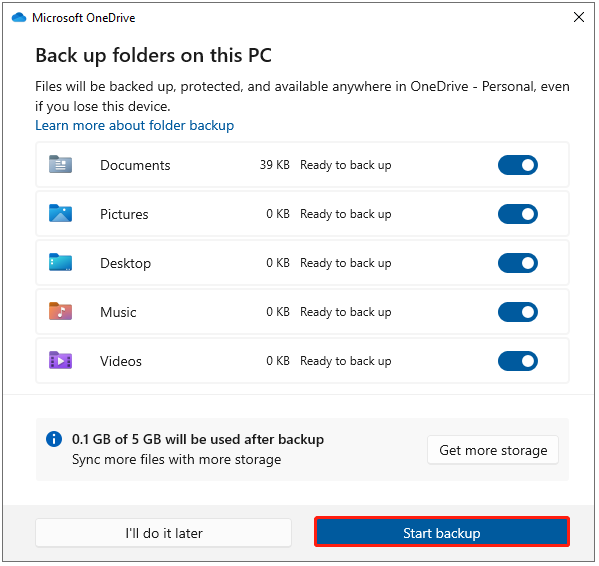Click the Music folder name
The height and width of the screenshot is (566, 599).
[118, 312]
